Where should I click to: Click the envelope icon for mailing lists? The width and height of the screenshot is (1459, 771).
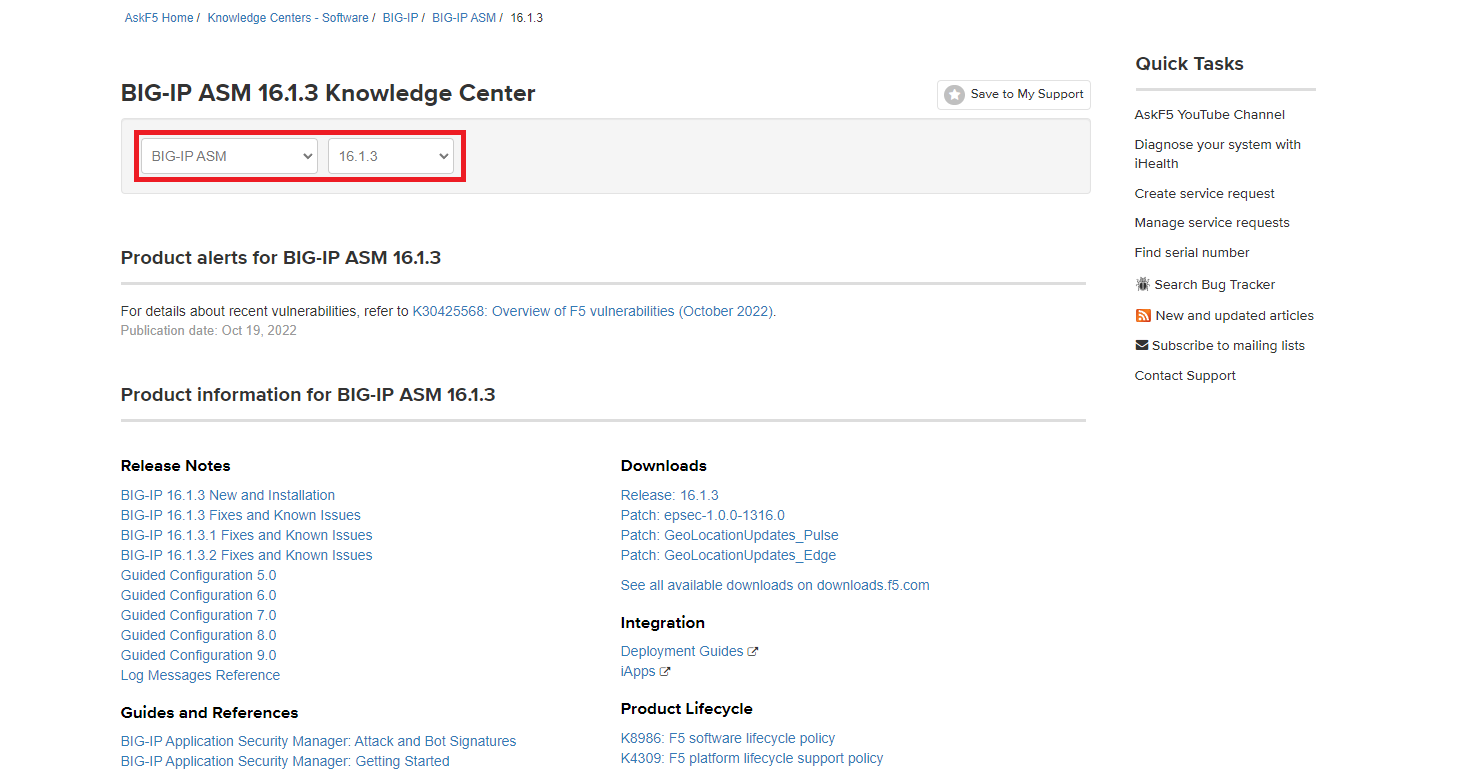point(1142,345)
